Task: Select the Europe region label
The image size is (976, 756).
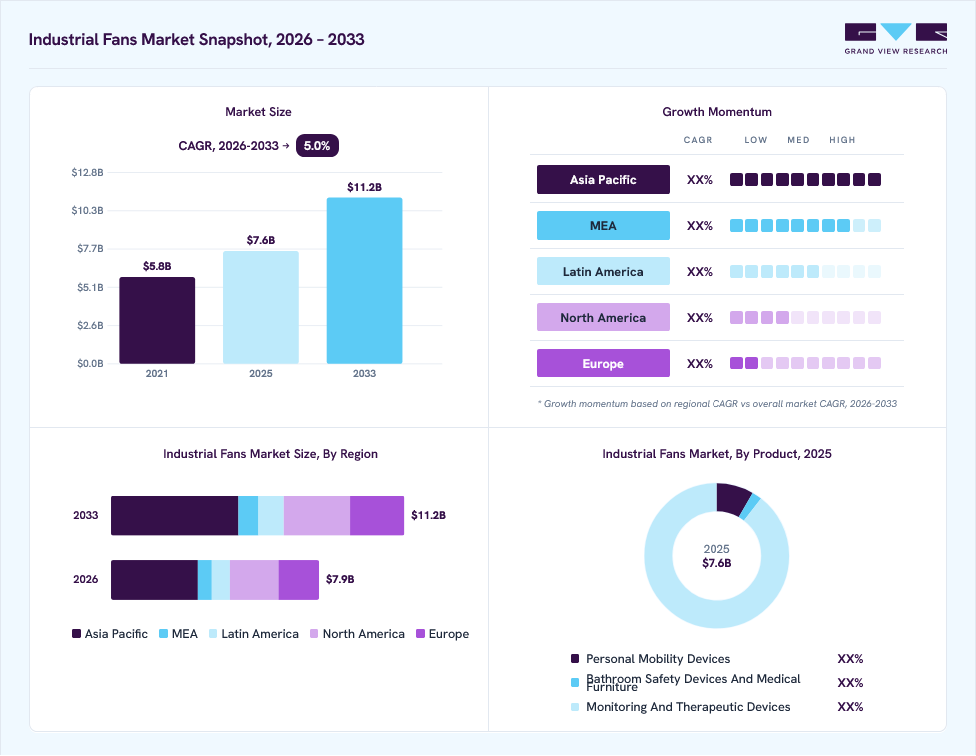Action: pos(603,364)
